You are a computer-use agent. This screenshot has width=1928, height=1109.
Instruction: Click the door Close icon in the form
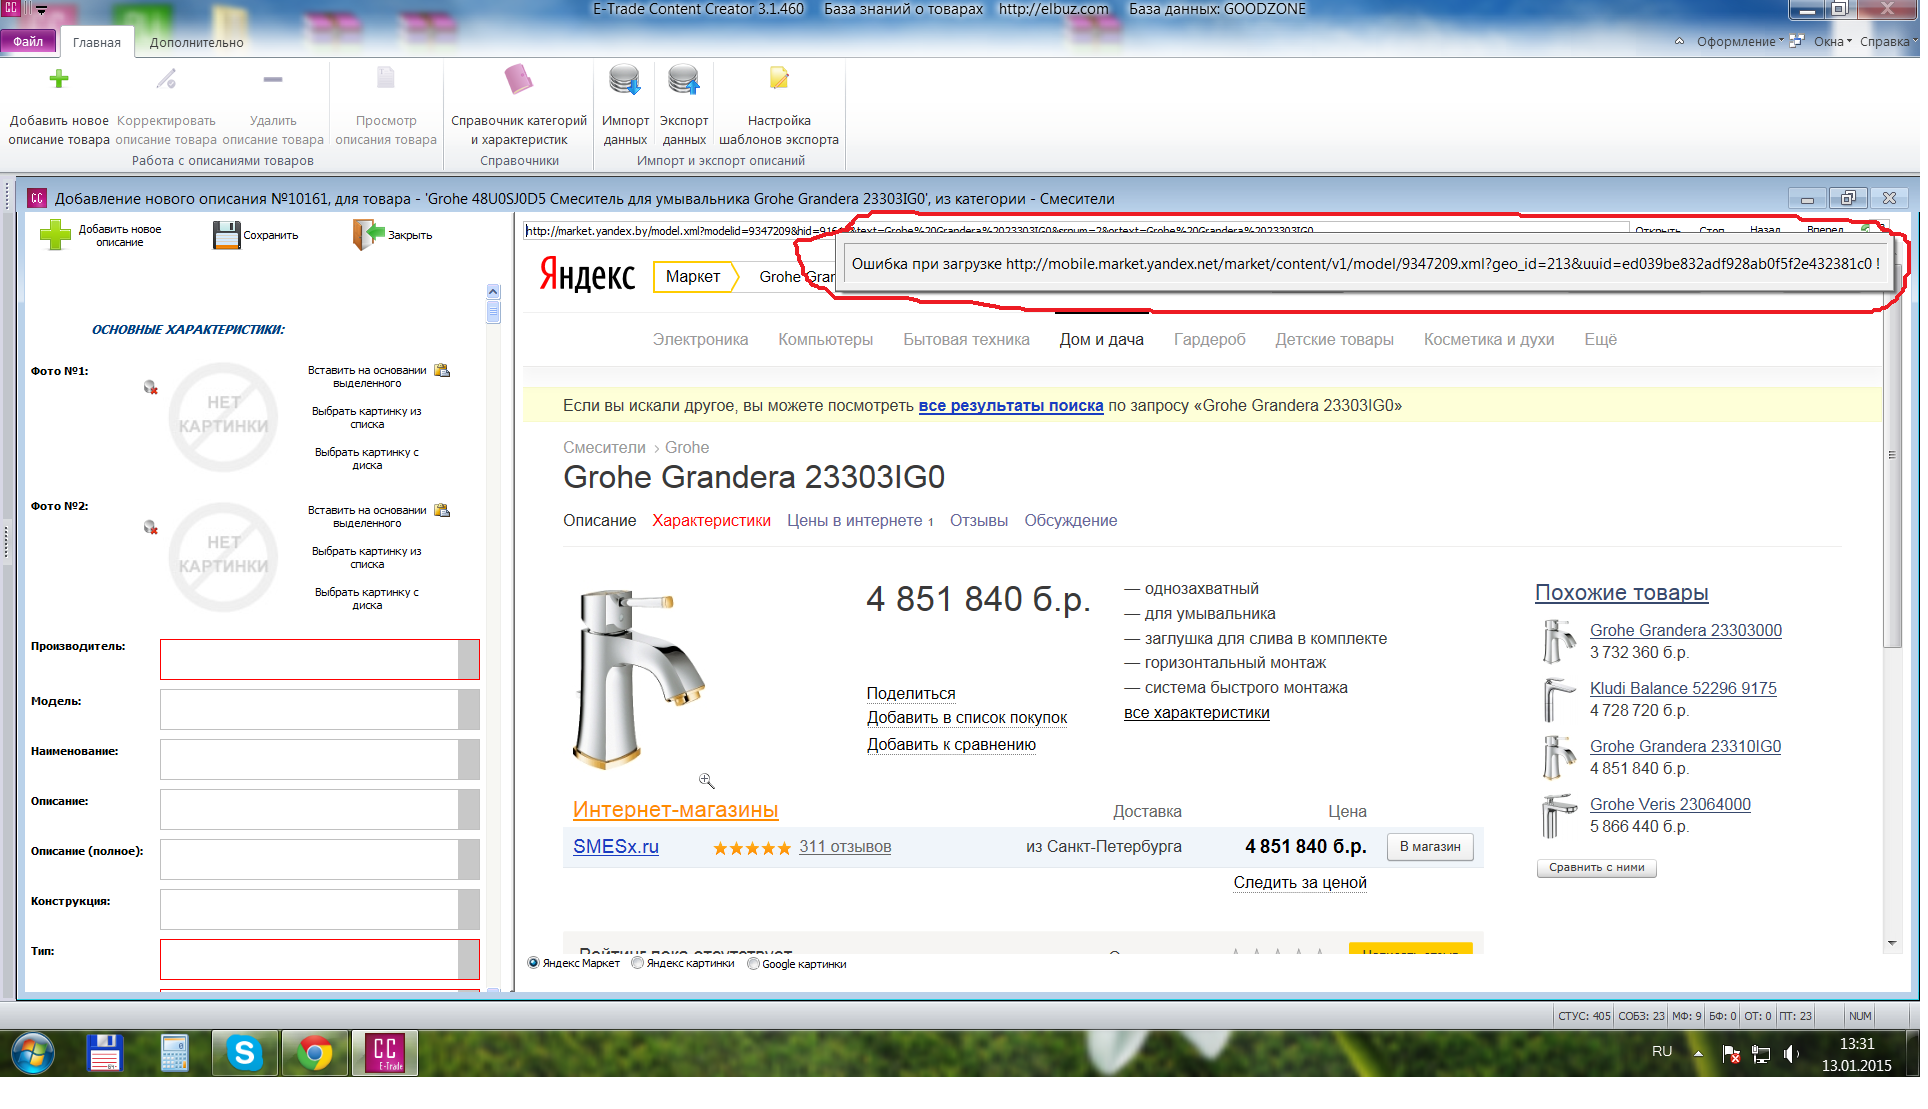pyautogui.click(x=369, y=235)
